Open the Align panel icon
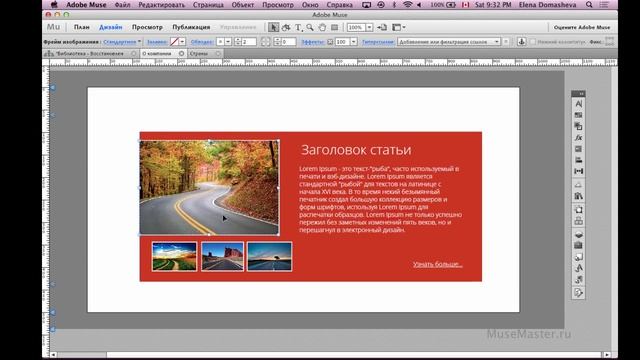 coord(578,160)
